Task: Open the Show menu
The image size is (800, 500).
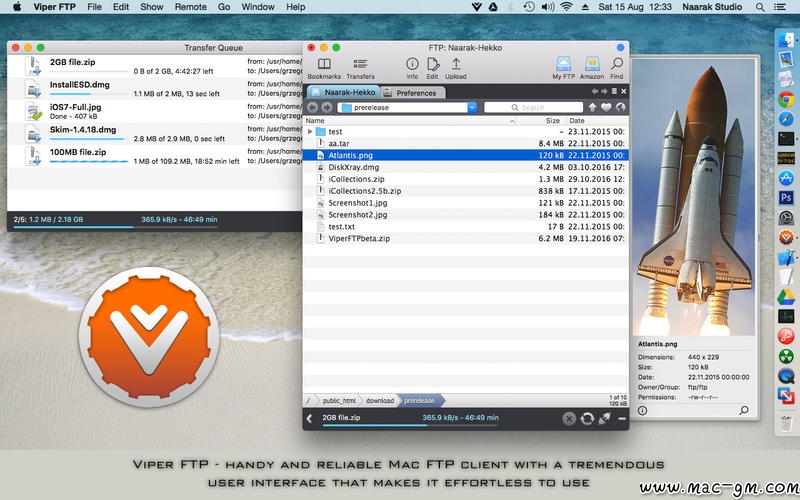Action: click(x=152, y=7)
